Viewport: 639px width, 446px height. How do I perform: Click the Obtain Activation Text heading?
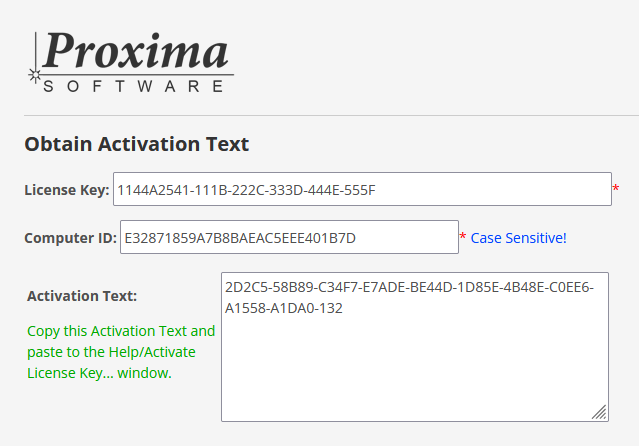[137, 144]
